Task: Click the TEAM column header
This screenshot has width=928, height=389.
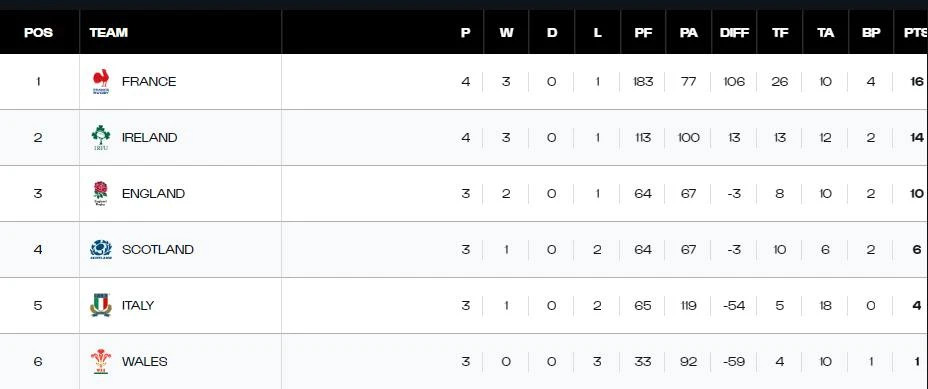Action: (108, 33)
